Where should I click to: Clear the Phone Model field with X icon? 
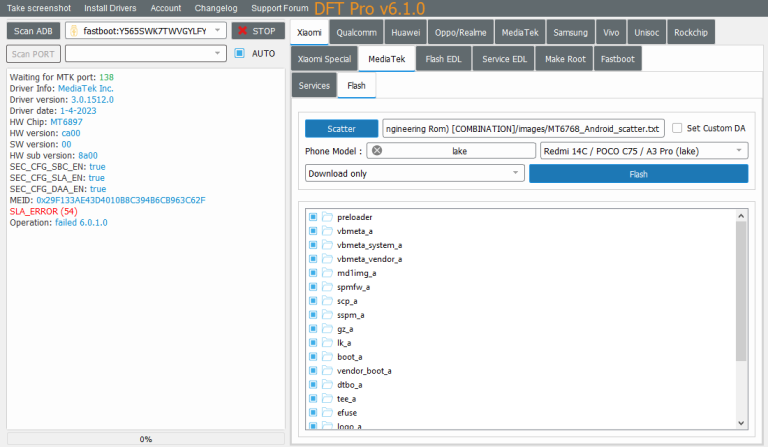pos(377,151)
